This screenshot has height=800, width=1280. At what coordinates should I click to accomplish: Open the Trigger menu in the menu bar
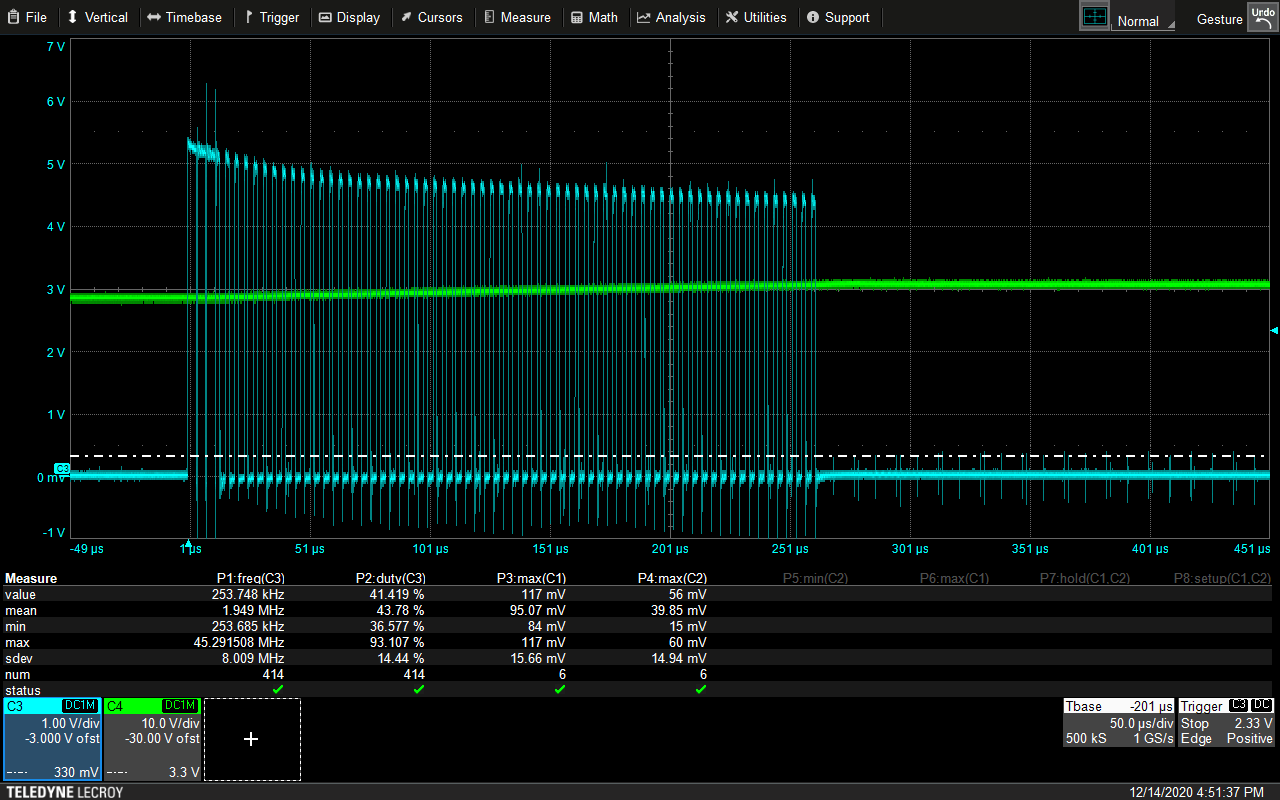pyautogui.click(x=271, y=17)
